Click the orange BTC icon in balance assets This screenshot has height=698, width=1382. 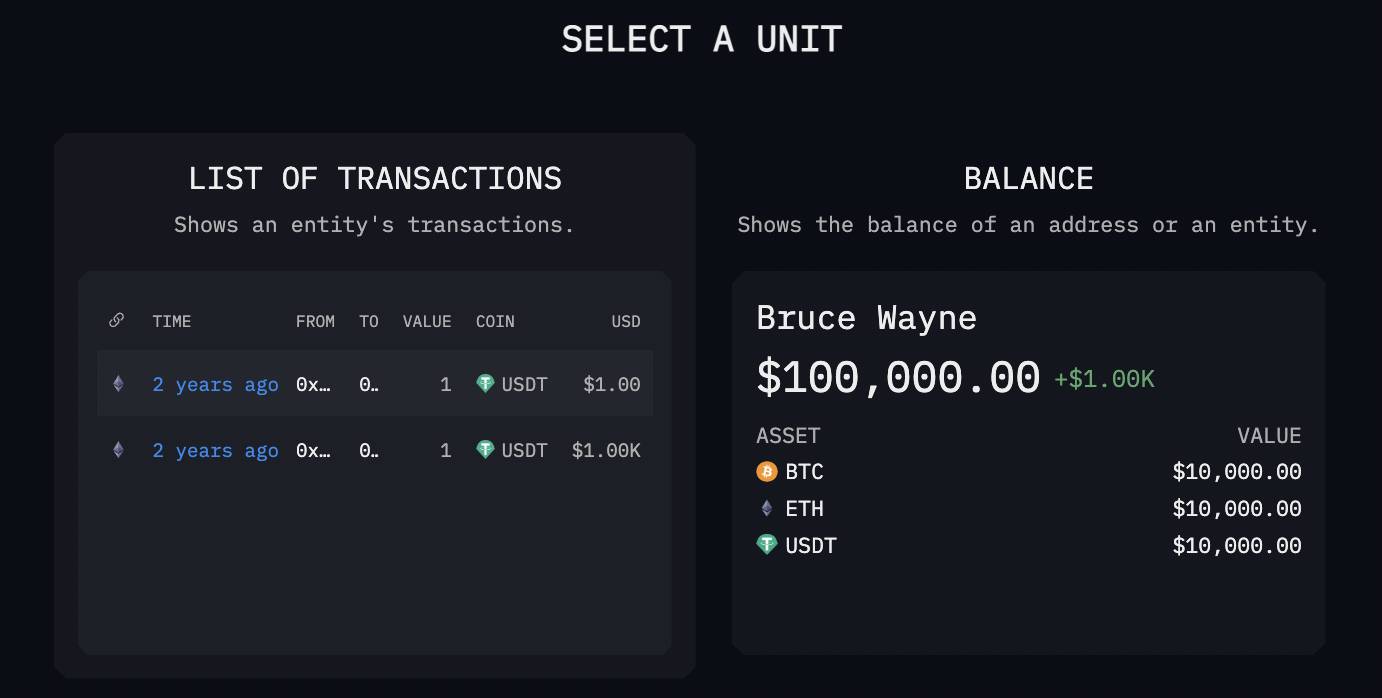click(x=767, y=471)
